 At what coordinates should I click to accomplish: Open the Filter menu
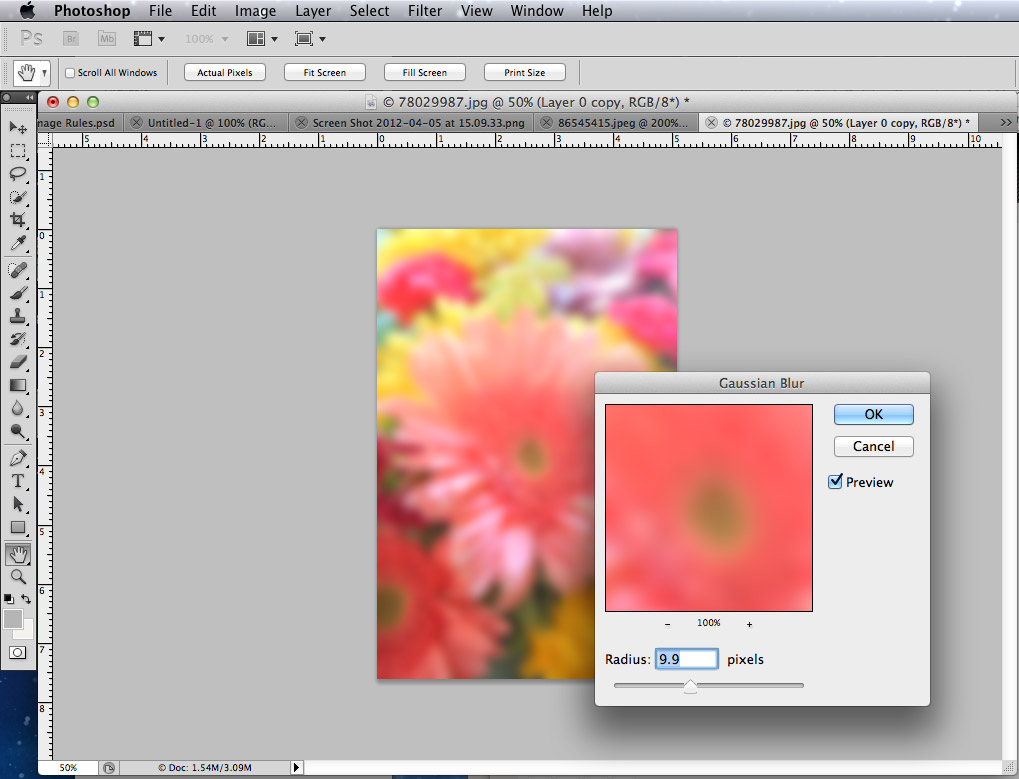pyautogui.click(x=425, y=11)
